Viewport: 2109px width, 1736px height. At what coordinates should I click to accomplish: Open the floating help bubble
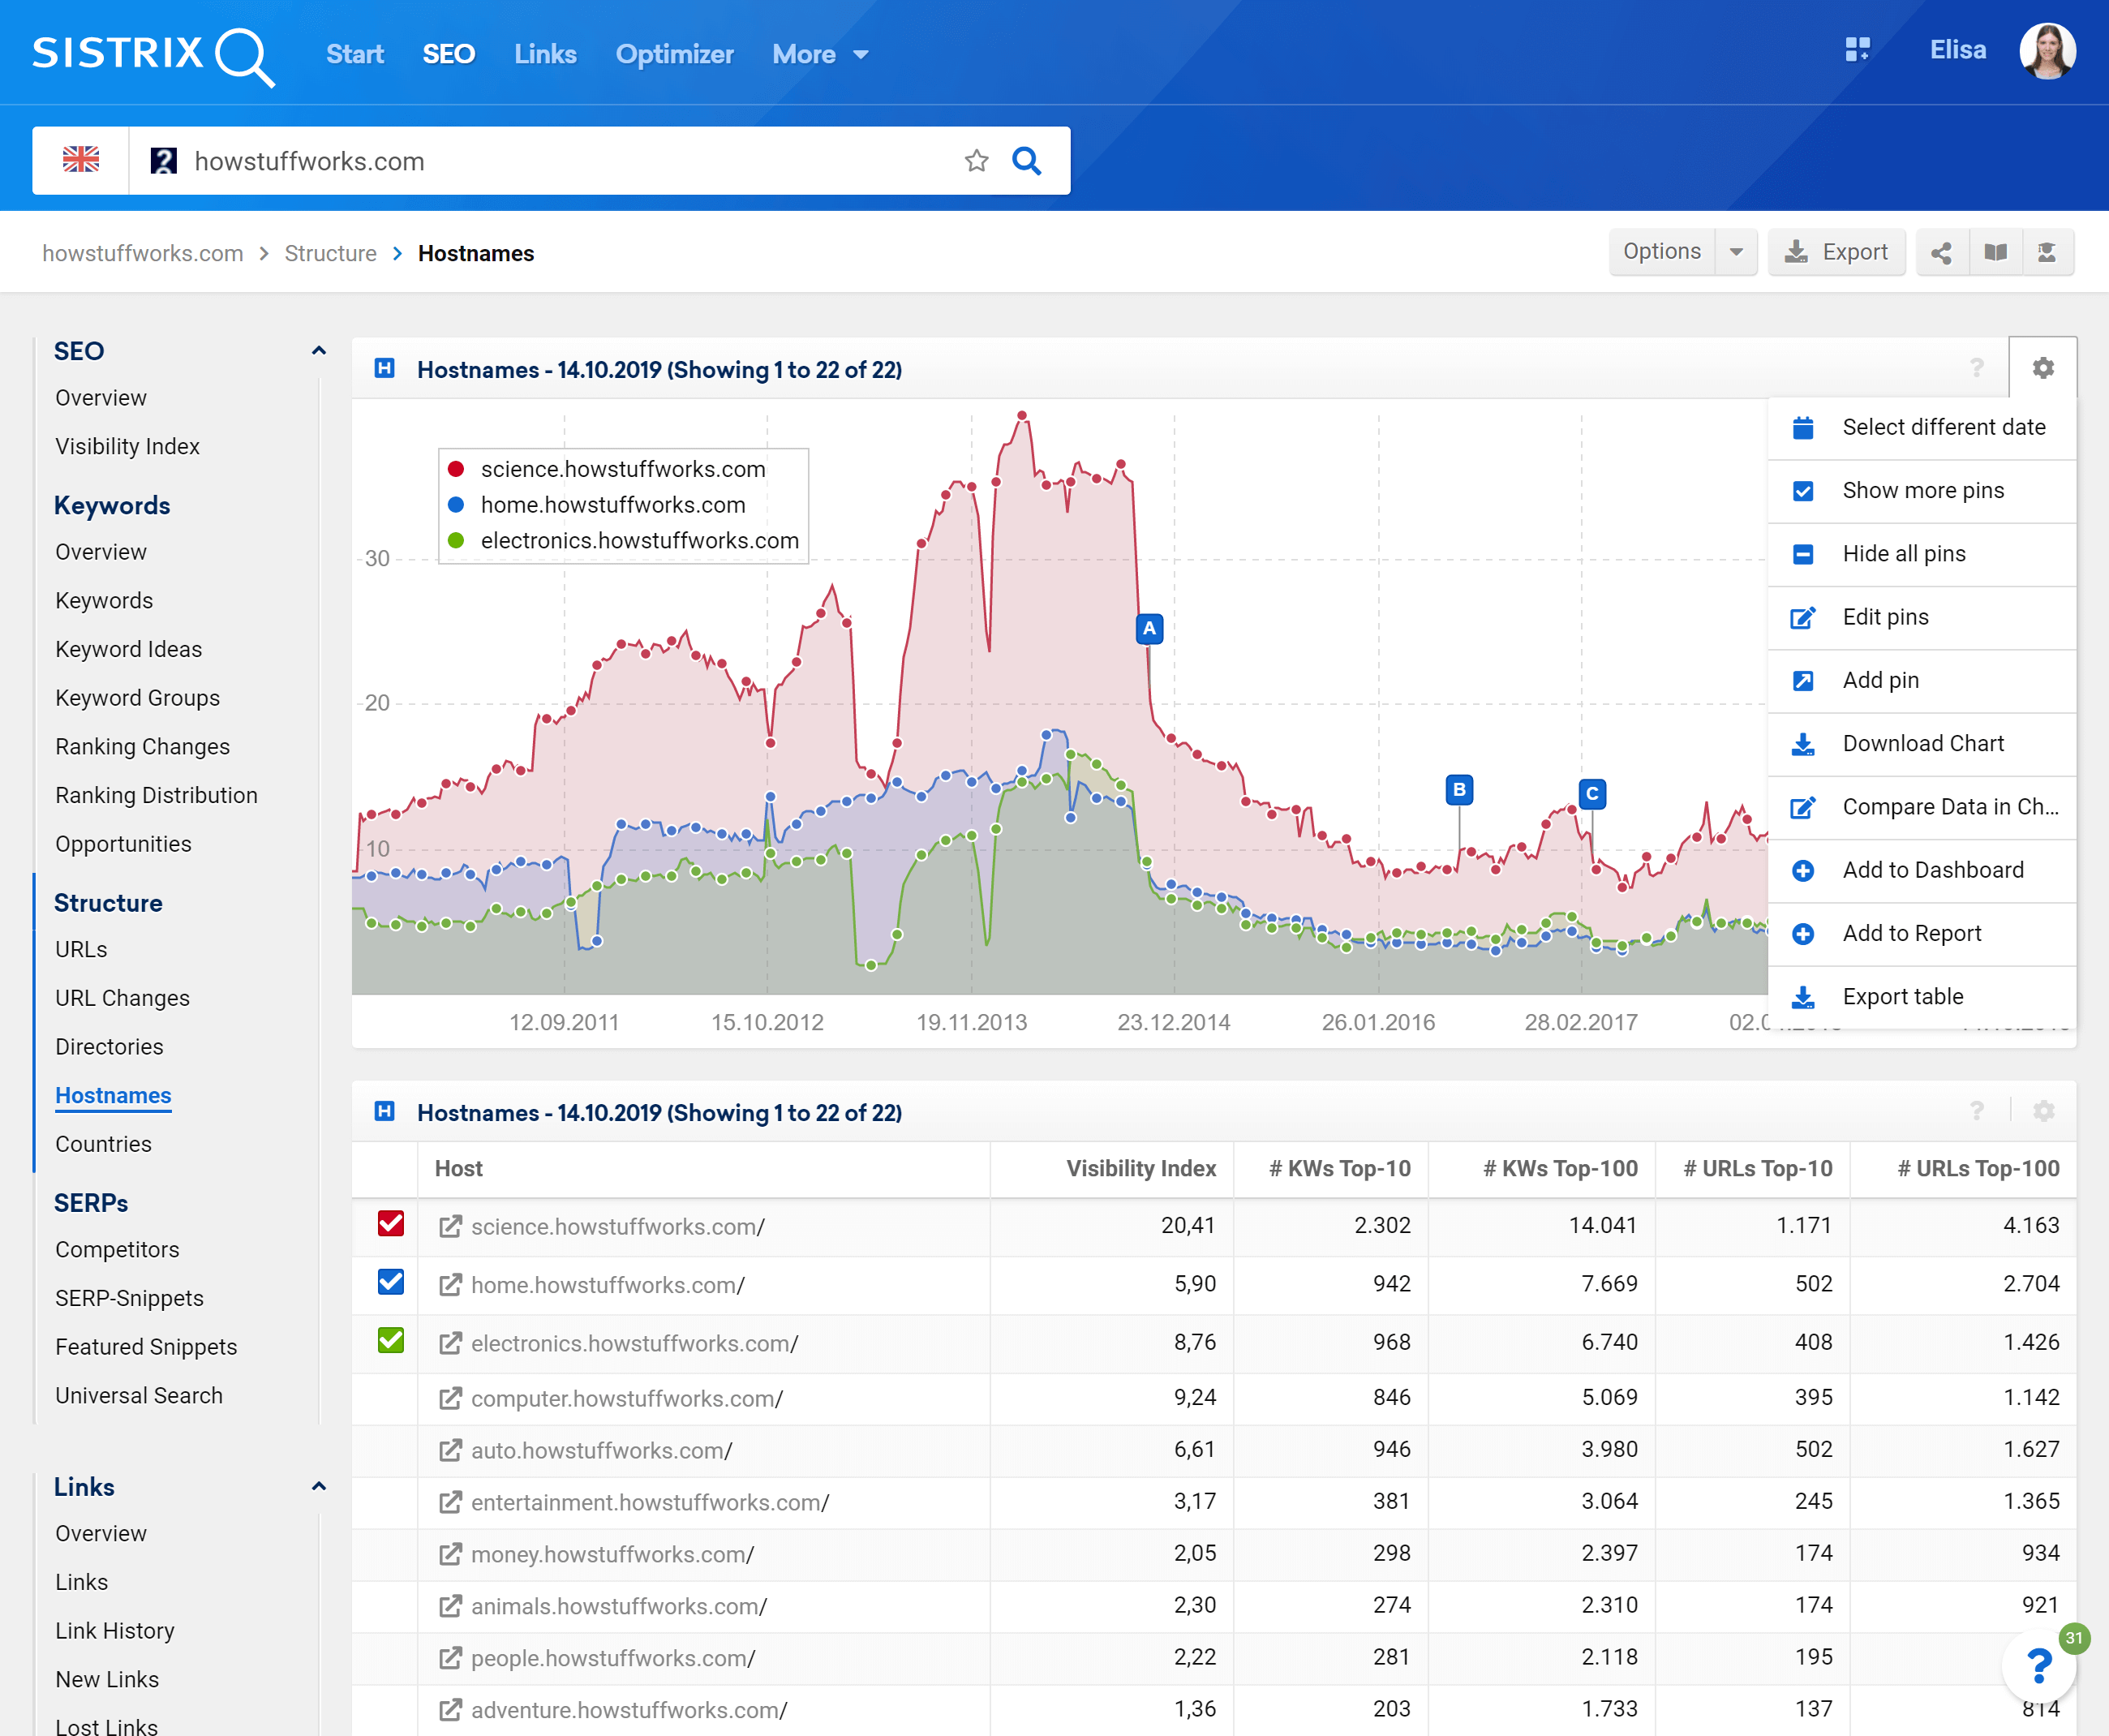click(x=2039, y=1666)
